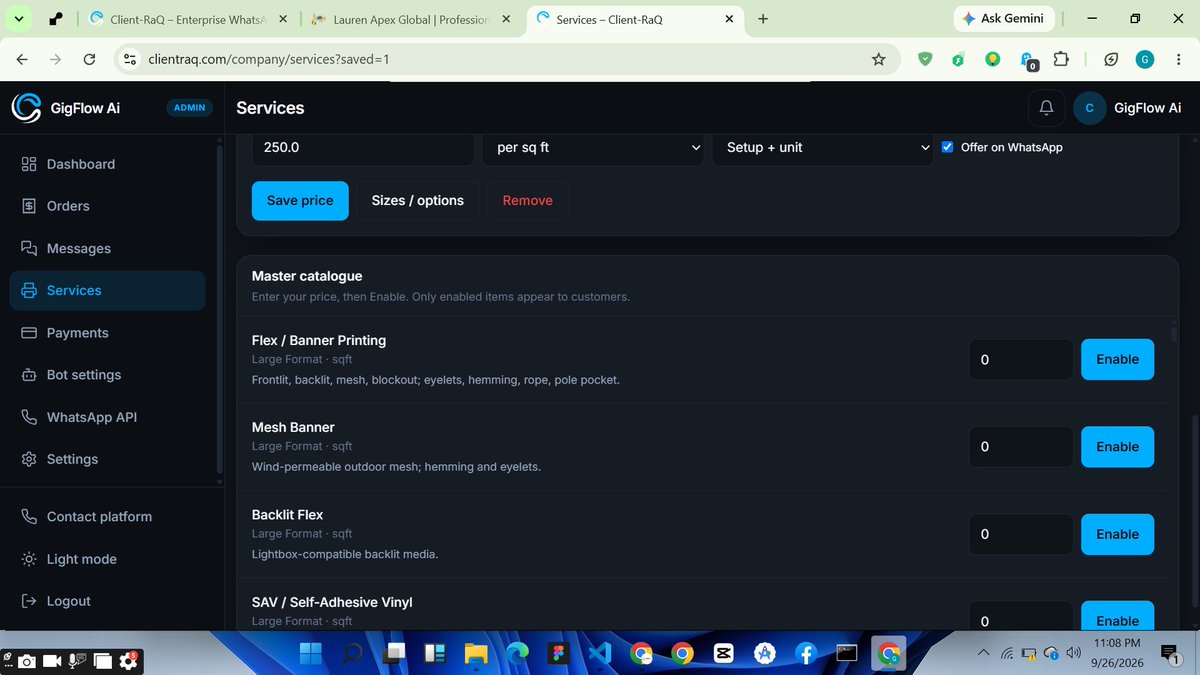Click the lightbulb extension icon
The width and height of the screenshot is (1200, 675).
click(993, 59)
